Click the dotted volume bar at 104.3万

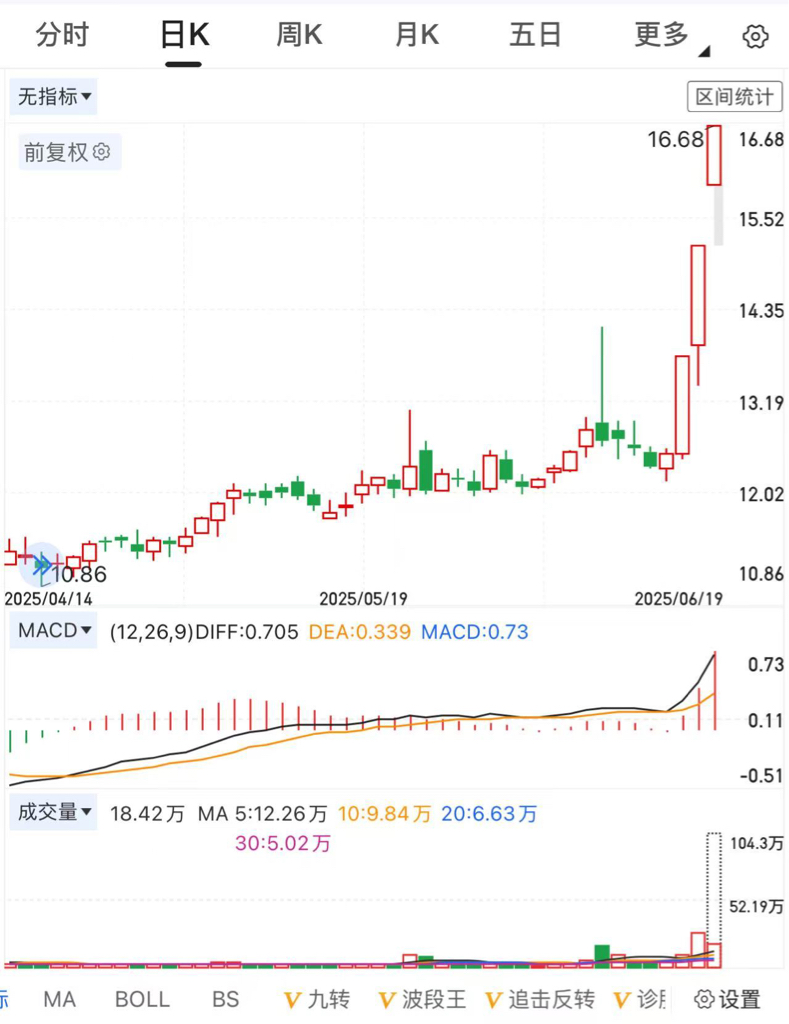(714, 888)
